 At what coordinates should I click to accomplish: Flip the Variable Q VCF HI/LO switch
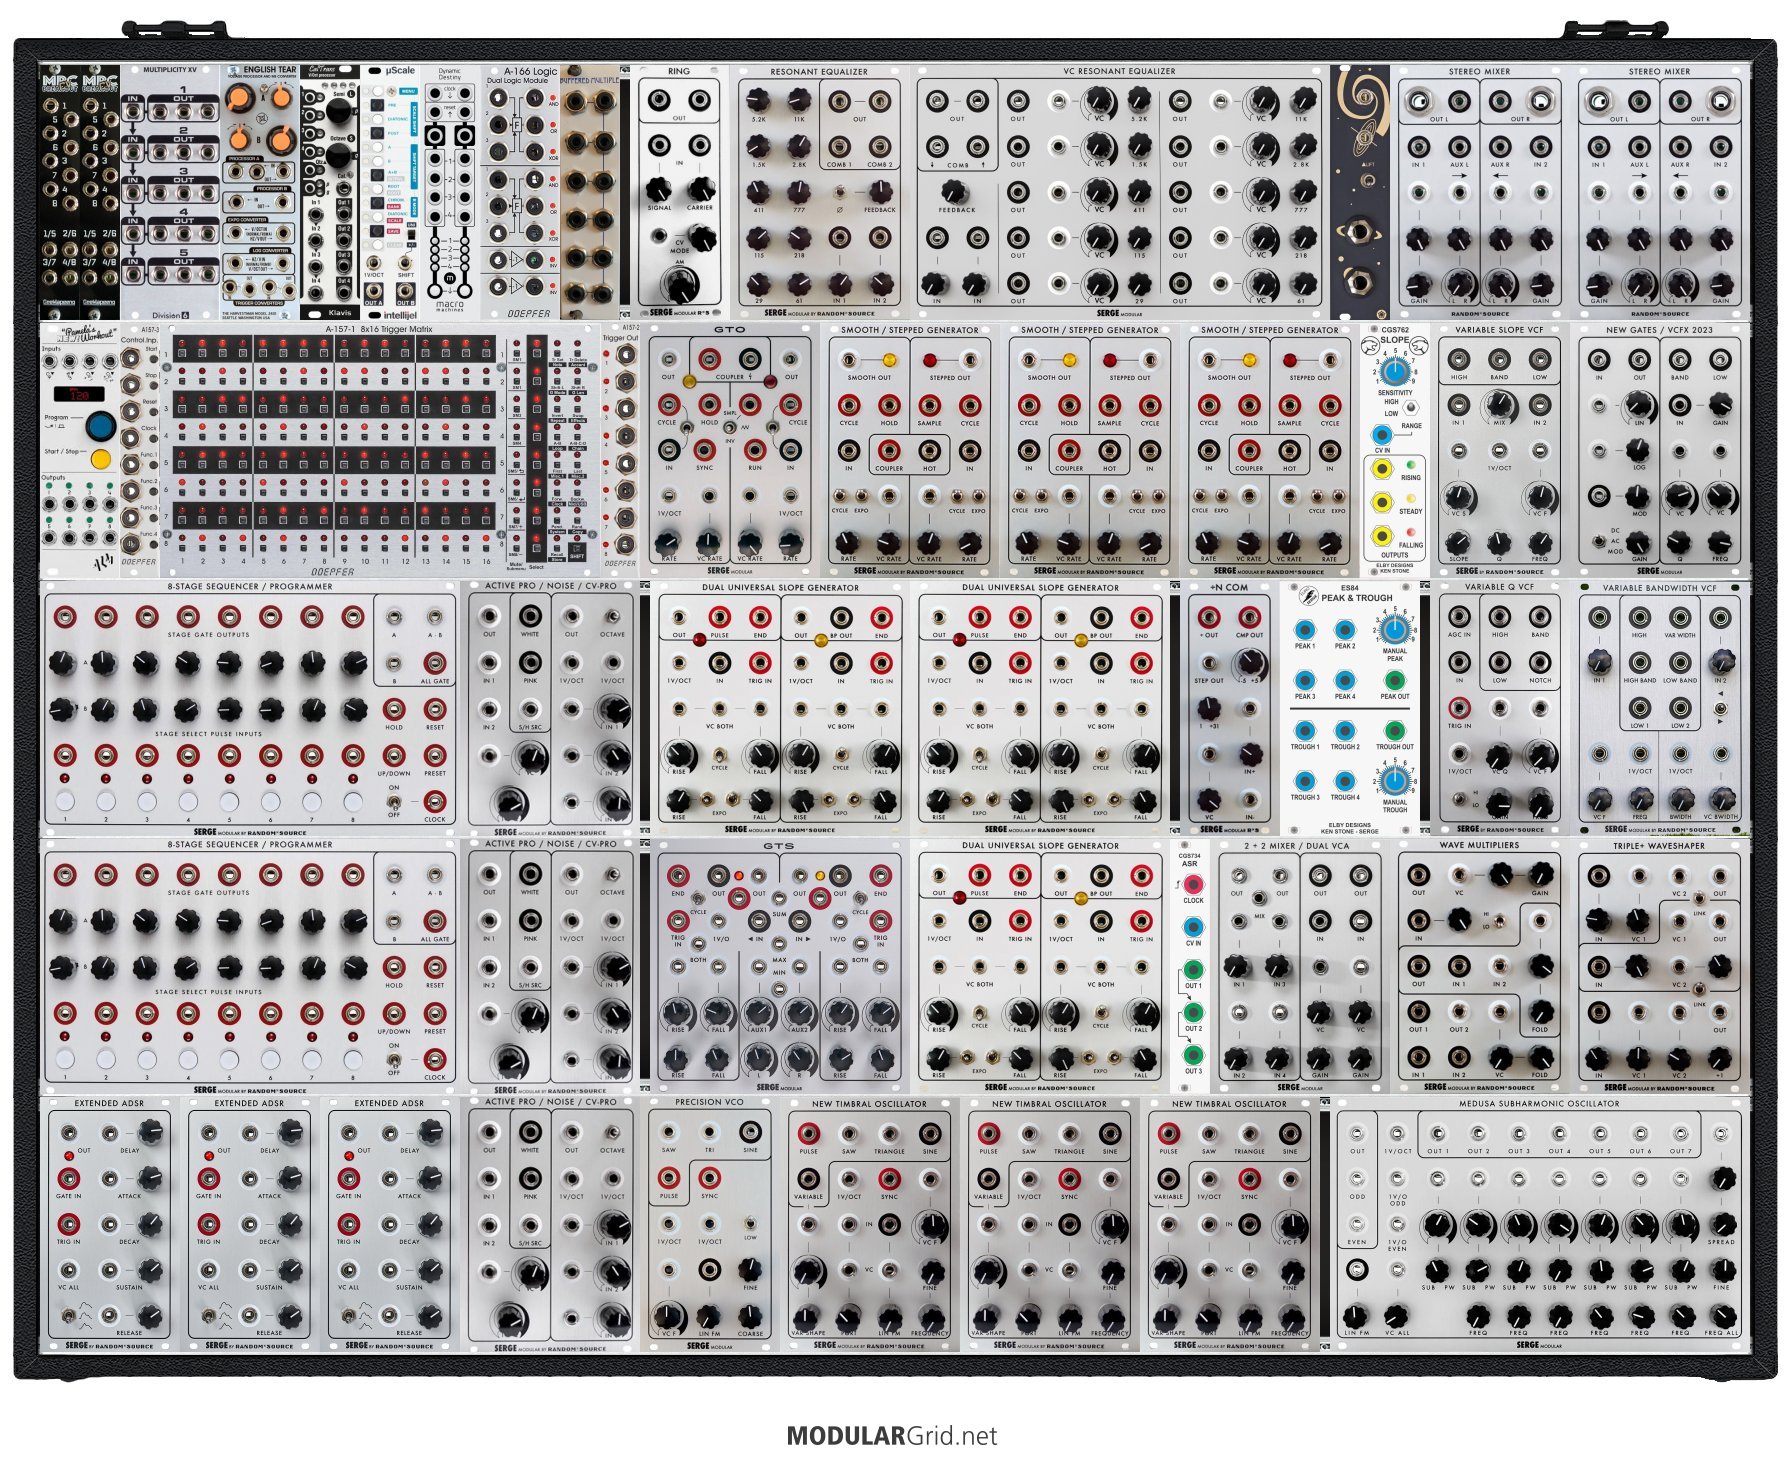(x=1459, y=798)
